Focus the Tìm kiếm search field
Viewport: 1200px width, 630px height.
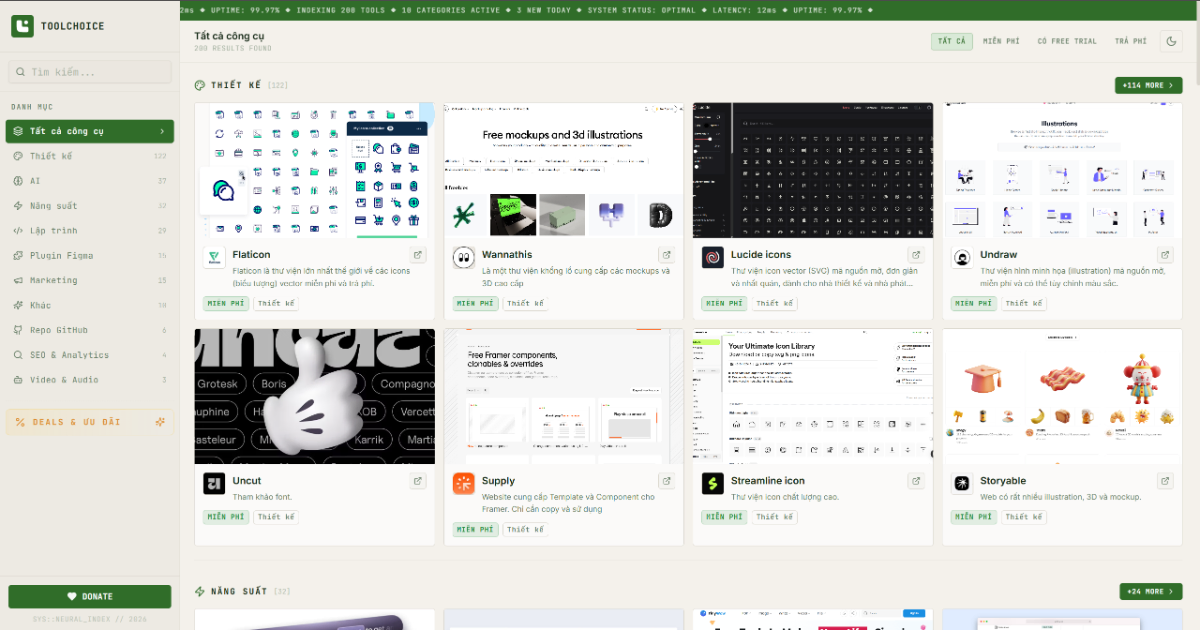[90, 72]
